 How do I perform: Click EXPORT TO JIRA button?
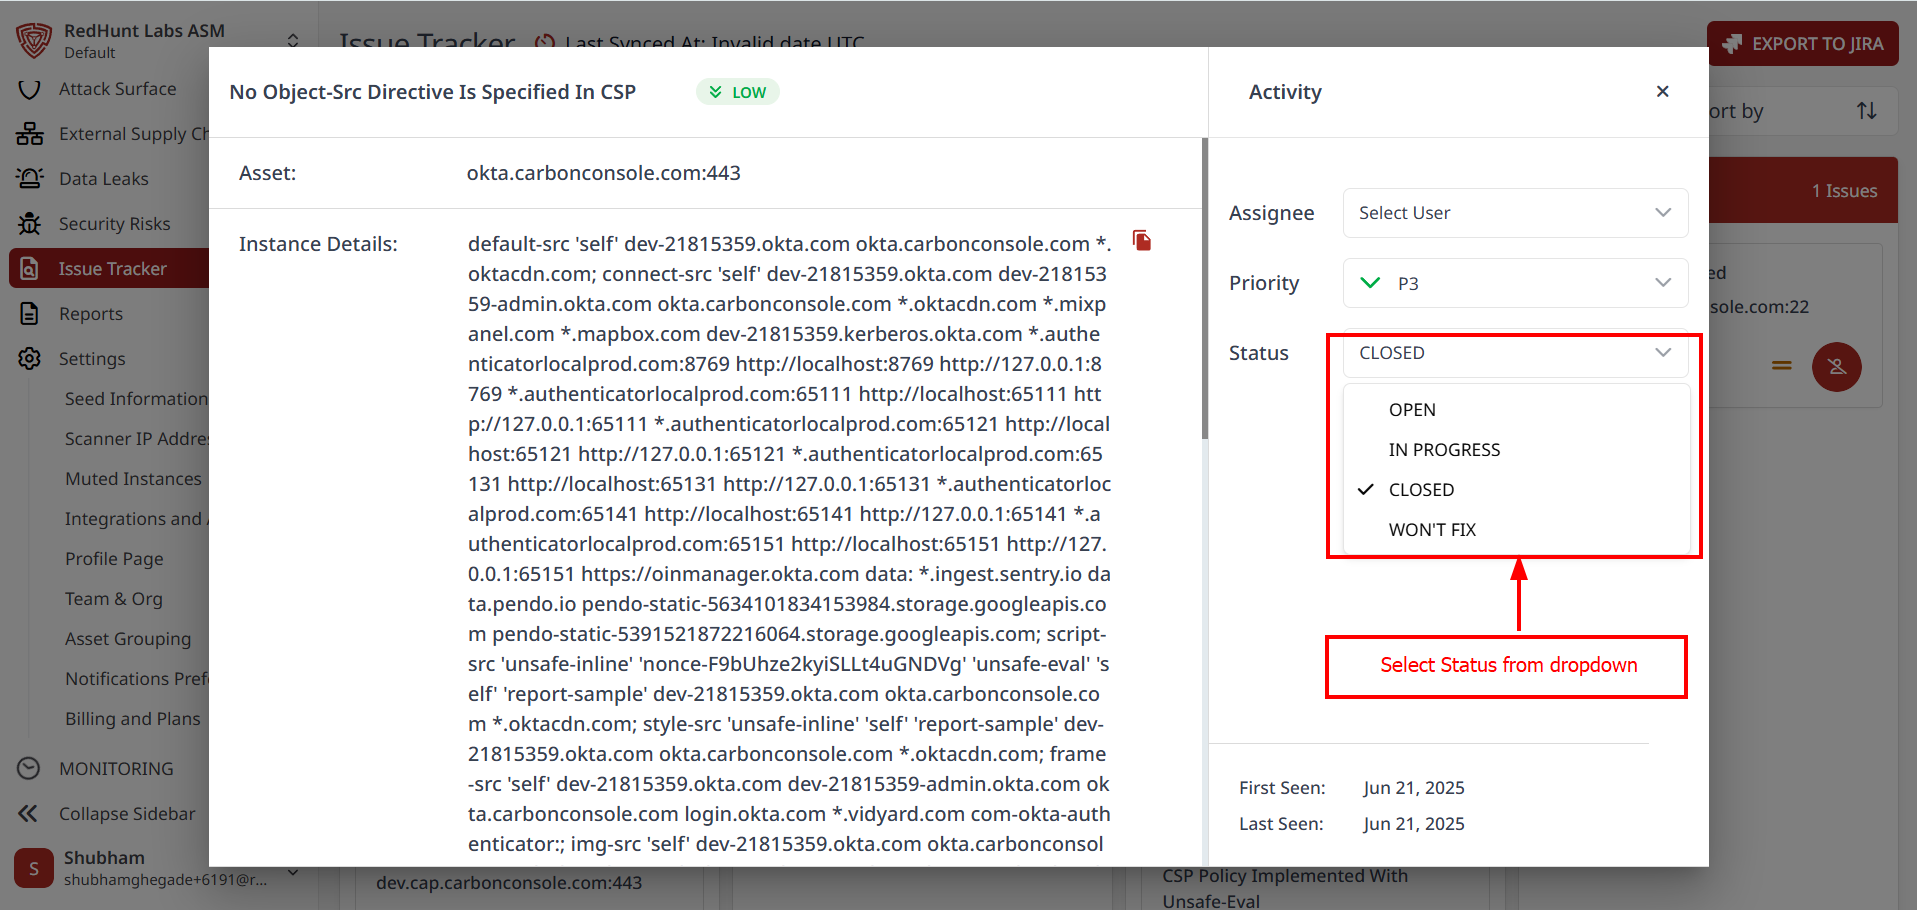[1803, 44]
